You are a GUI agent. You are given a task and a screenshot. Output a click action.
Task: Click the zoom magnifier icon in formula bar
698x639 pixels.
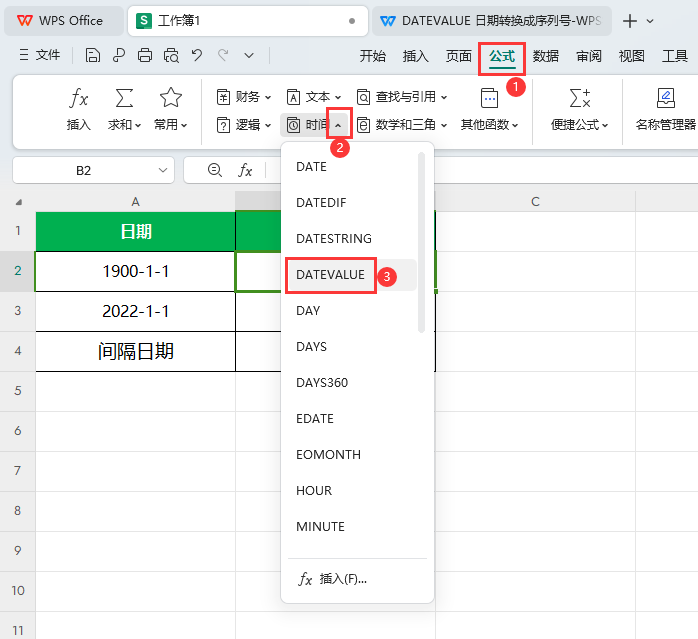click(215, 170)
